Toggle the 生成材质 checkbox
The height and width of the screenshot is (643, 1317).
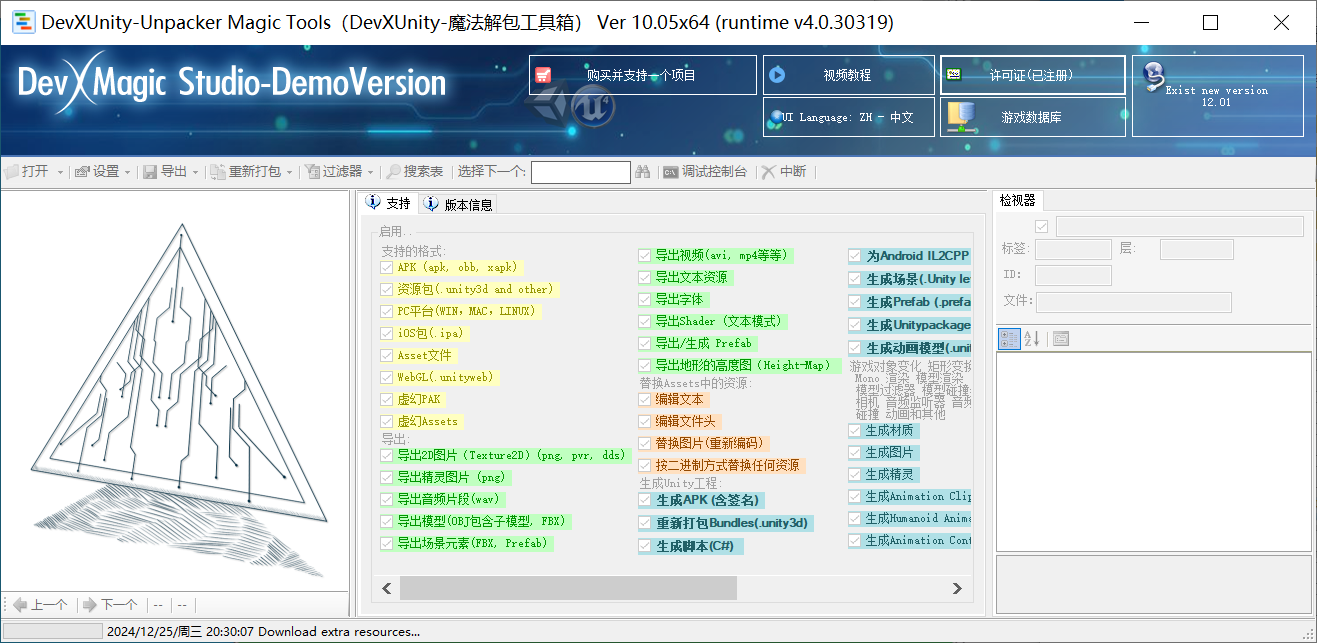[855, 430]
